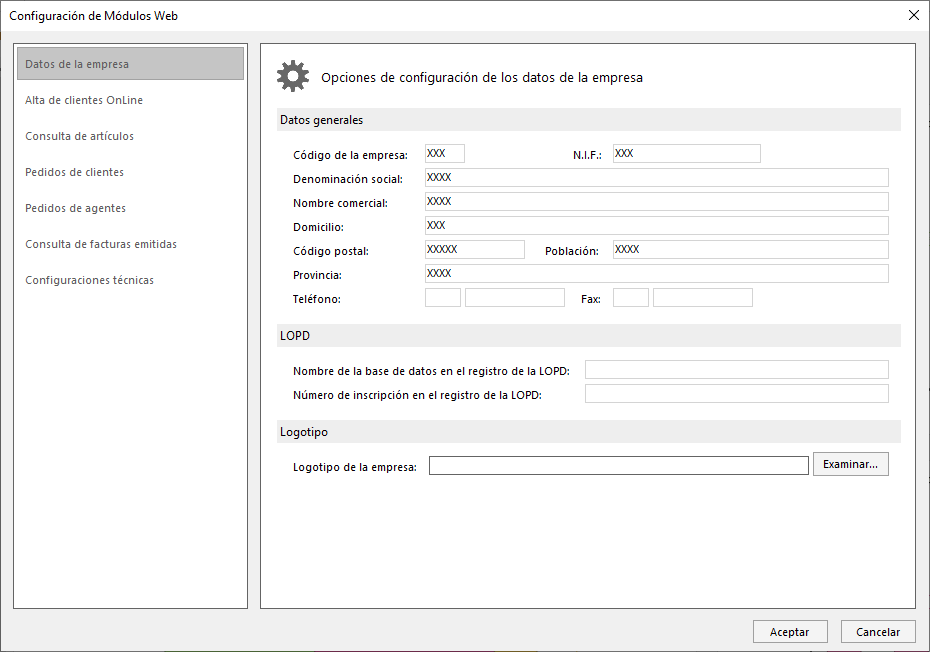Click the Opciones de configuración heading text
The width and height of the screenshot is (930, 652).
482,78
